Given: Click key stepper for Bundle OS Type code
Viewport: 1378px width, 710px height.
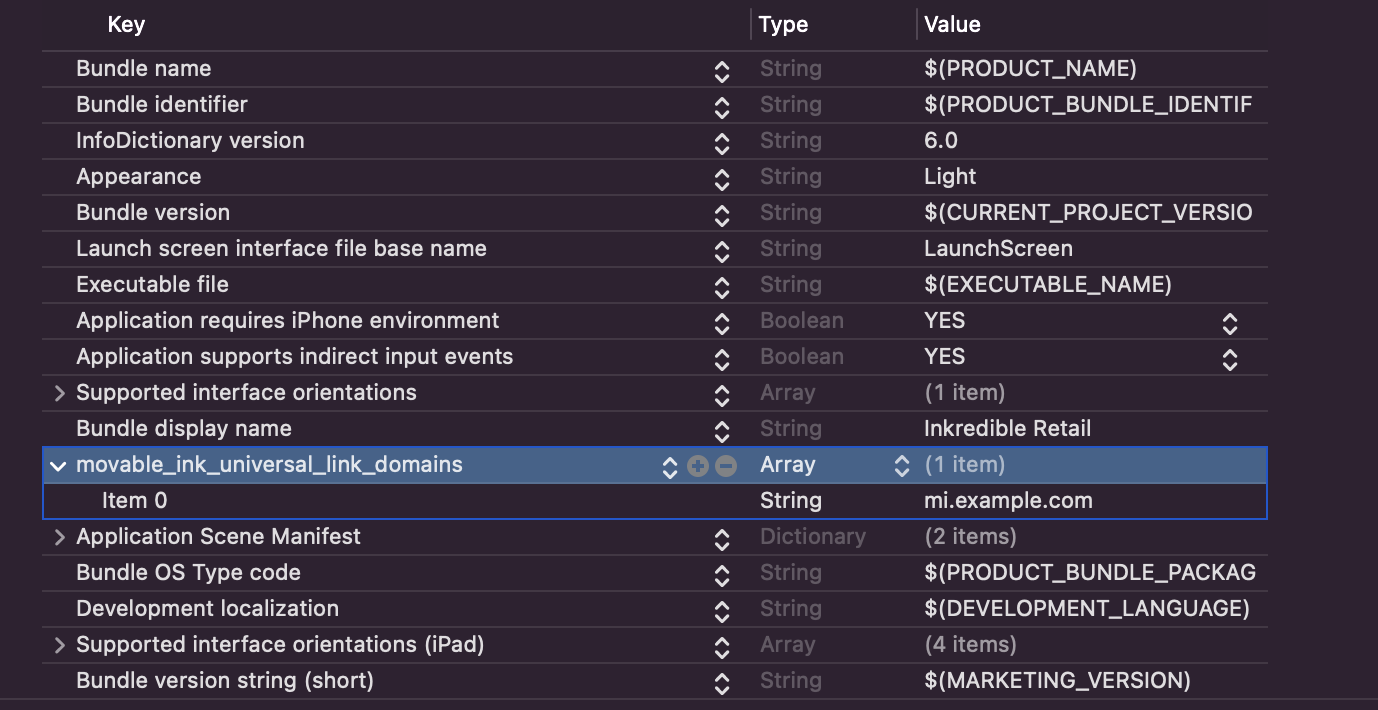Looking at the screenshot, I should pyautogui.click(x=722, y=575).
